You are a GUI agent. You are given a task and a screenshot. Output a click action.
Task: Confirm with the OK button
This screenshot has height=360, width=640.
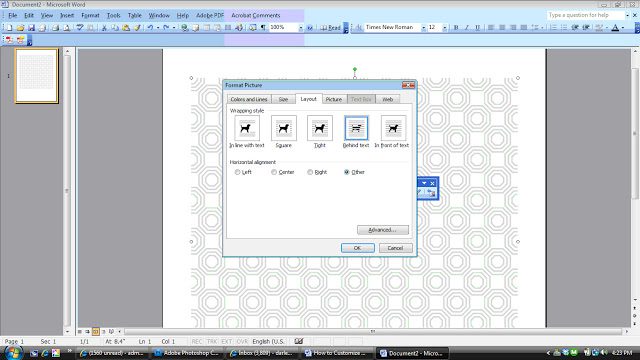pos(358,248)
